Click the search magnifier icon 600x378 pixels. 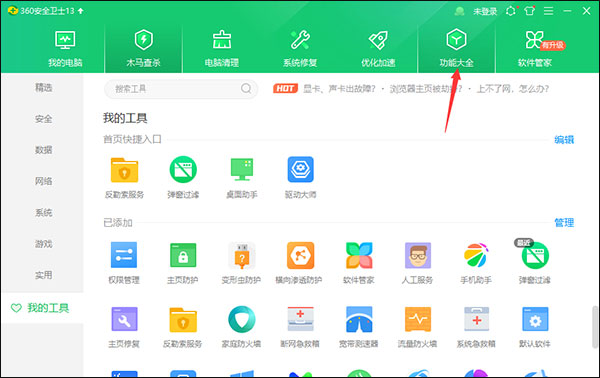pos(246,89)
